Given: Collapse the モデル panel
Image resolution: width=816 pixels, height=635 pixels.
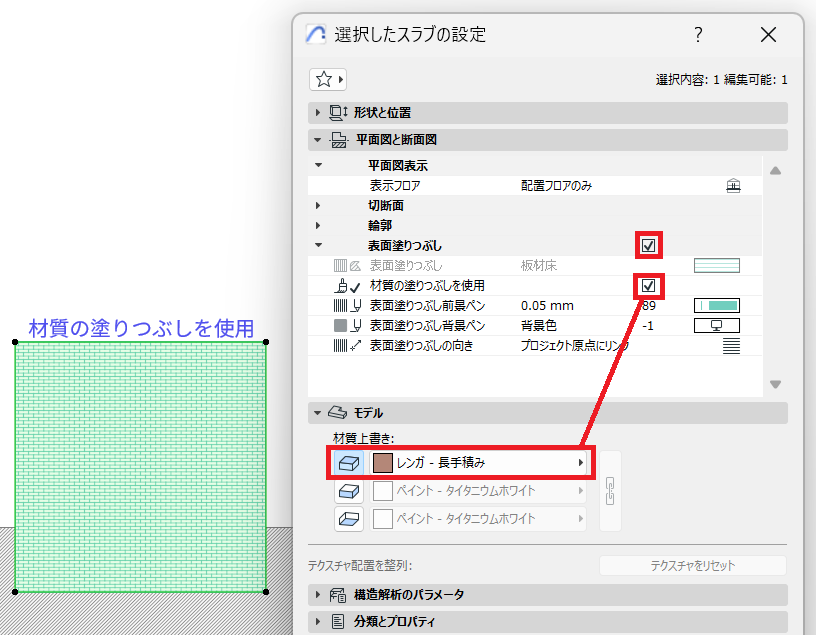Looking at the screenshot, I should (318, 413).
